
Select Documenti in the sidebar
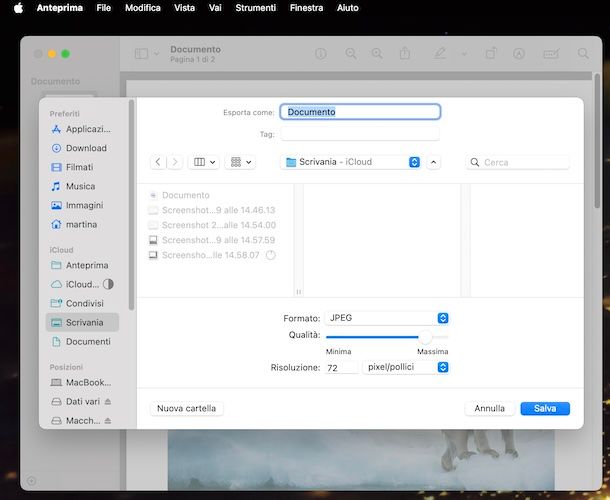tap(82, 341)
